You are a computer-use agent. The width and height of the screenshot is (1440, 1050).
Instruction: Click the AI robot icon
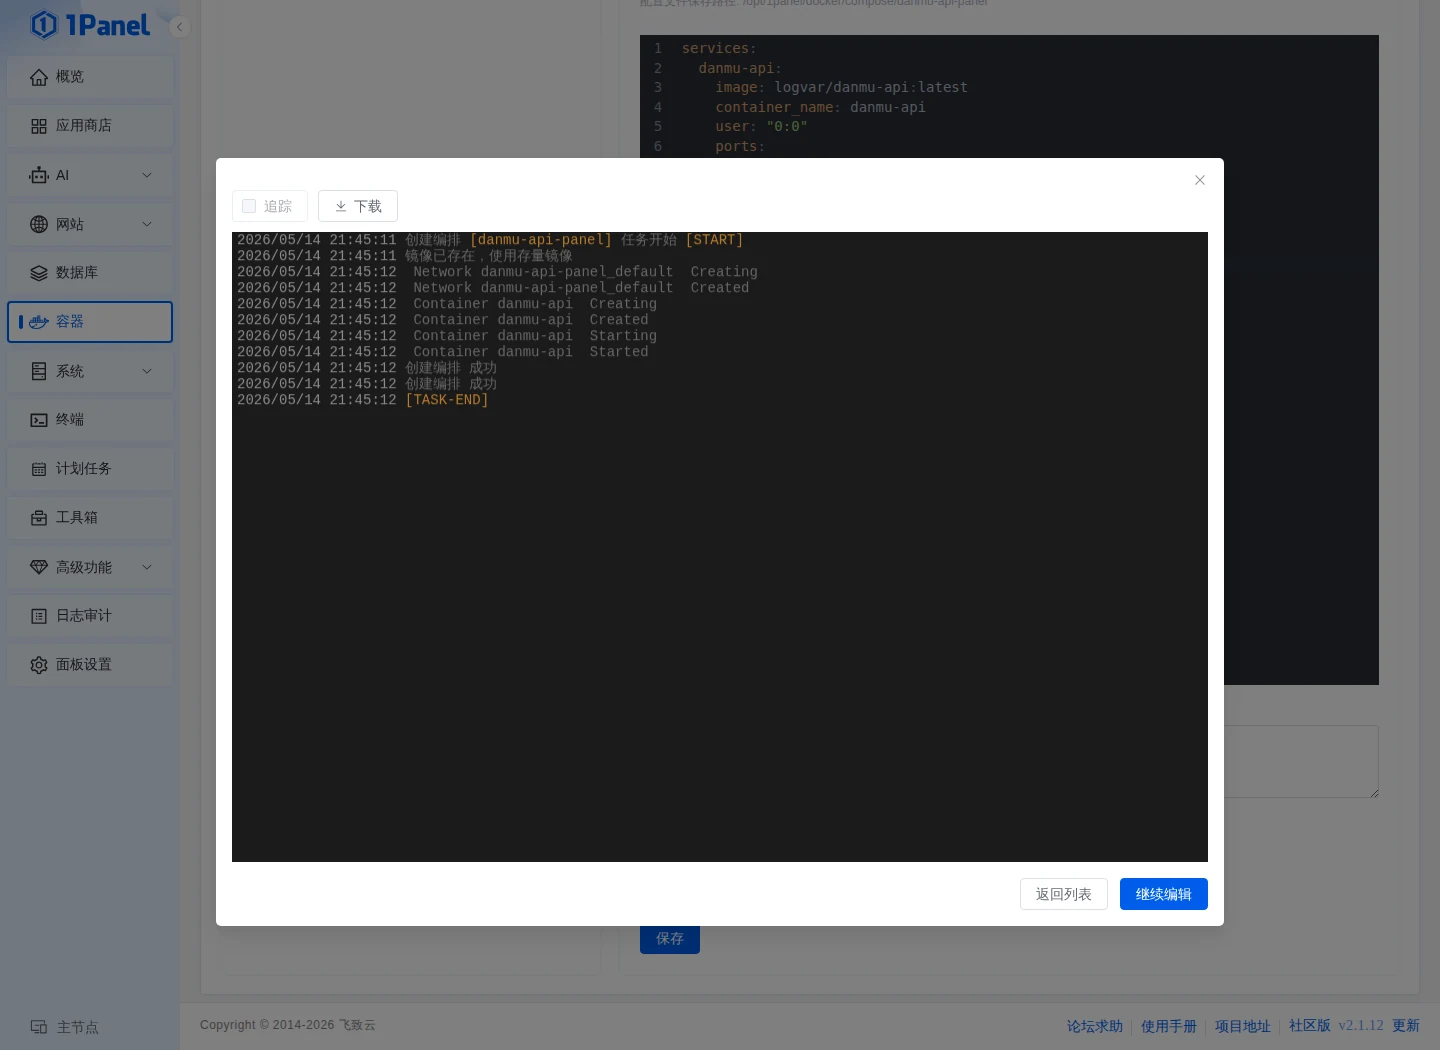click(39, 175)
